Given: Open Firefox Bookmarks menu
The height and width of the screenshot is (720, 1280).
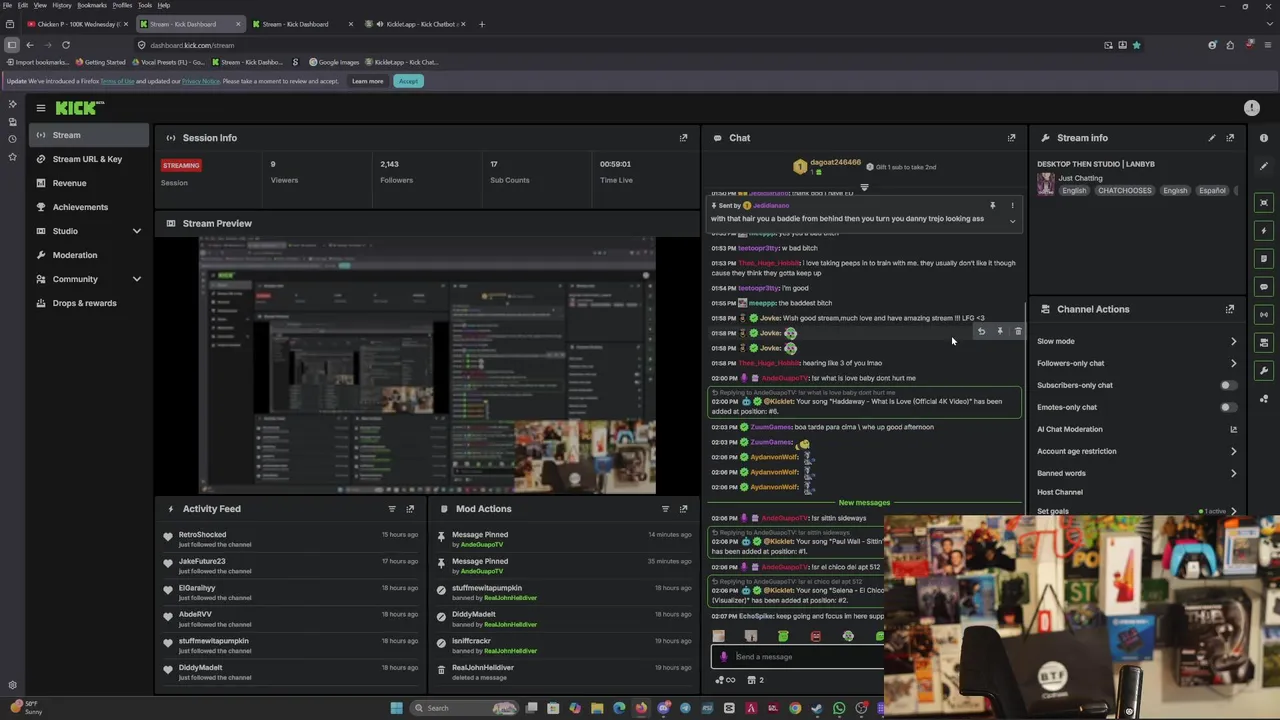Looking at the screenshot, I should 92,5.
